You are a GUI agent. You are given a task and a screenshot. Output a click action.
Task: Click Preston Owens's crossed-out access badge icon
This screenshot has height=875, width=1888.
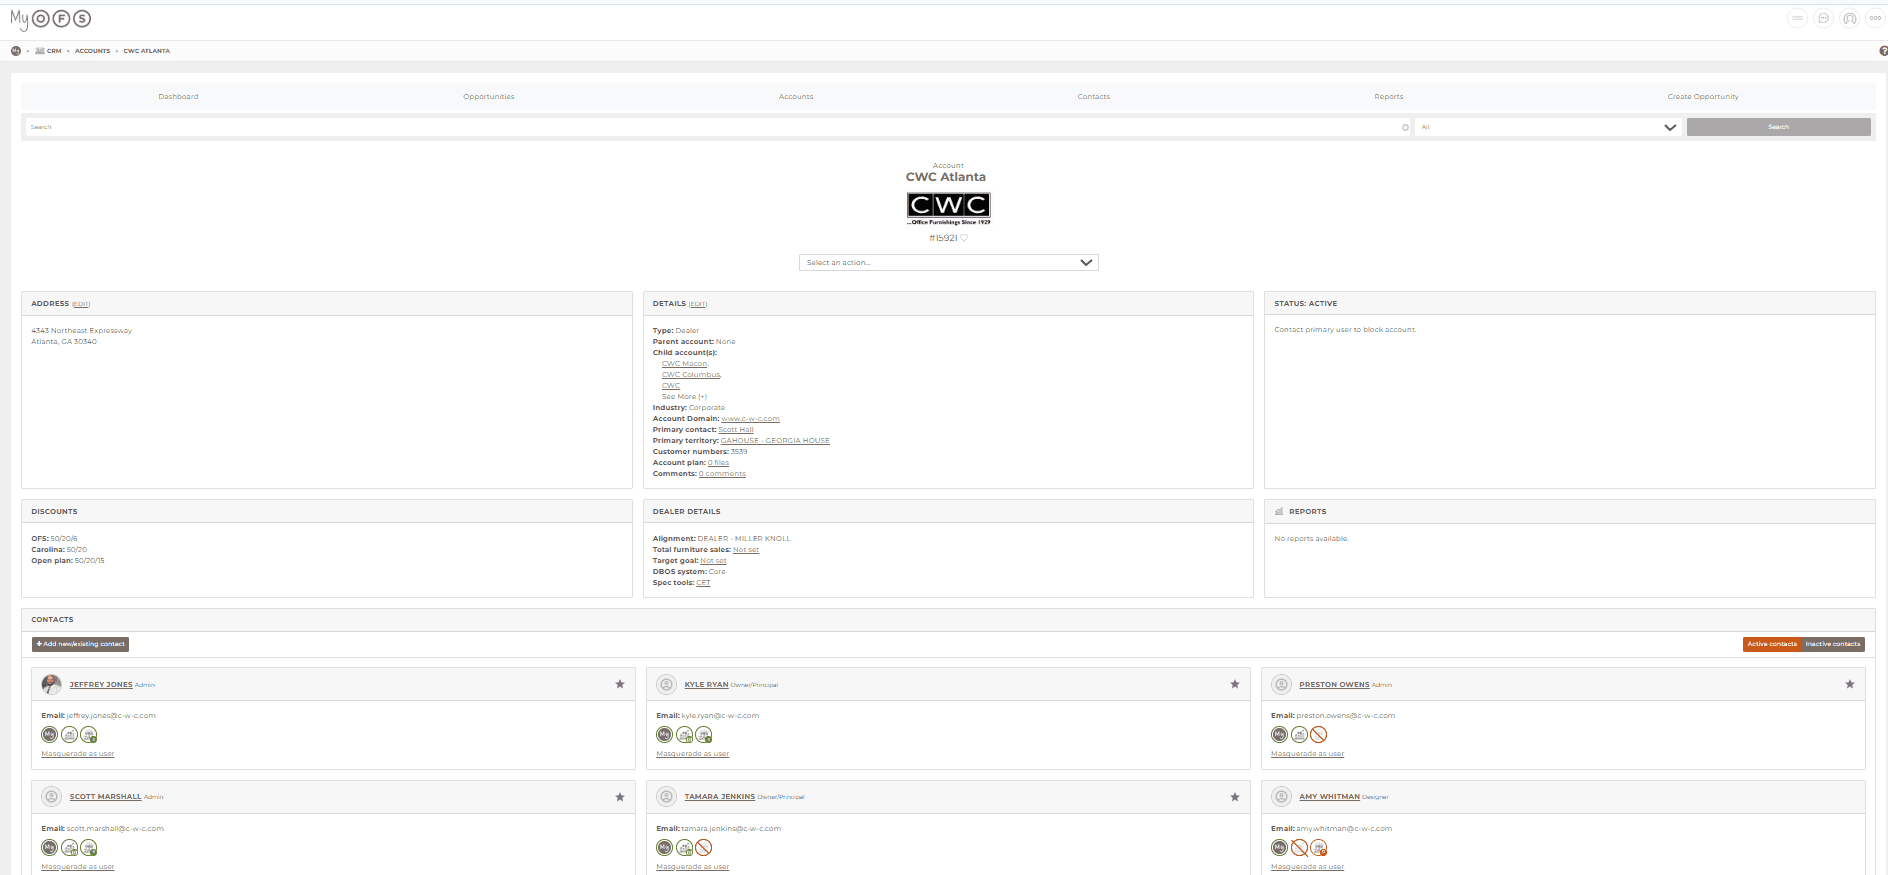1319,734
